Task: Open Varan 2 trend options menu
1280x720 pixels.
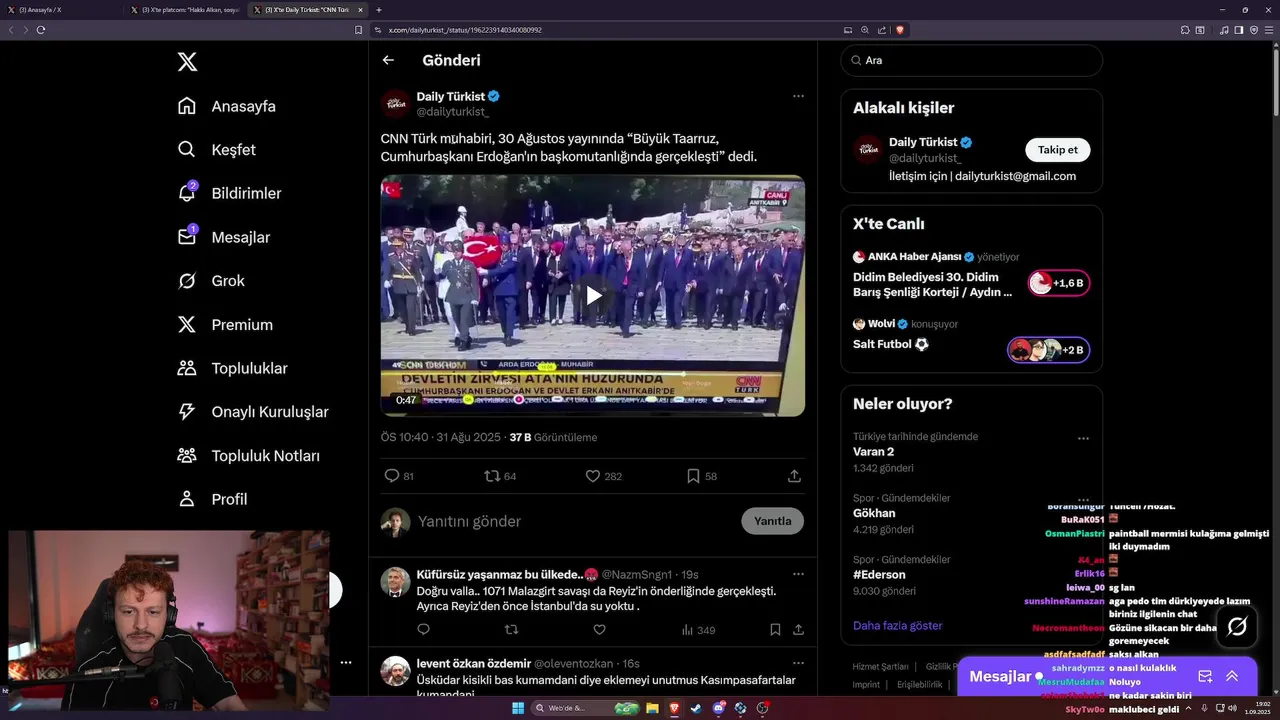Action: [x=1083, y=438]
